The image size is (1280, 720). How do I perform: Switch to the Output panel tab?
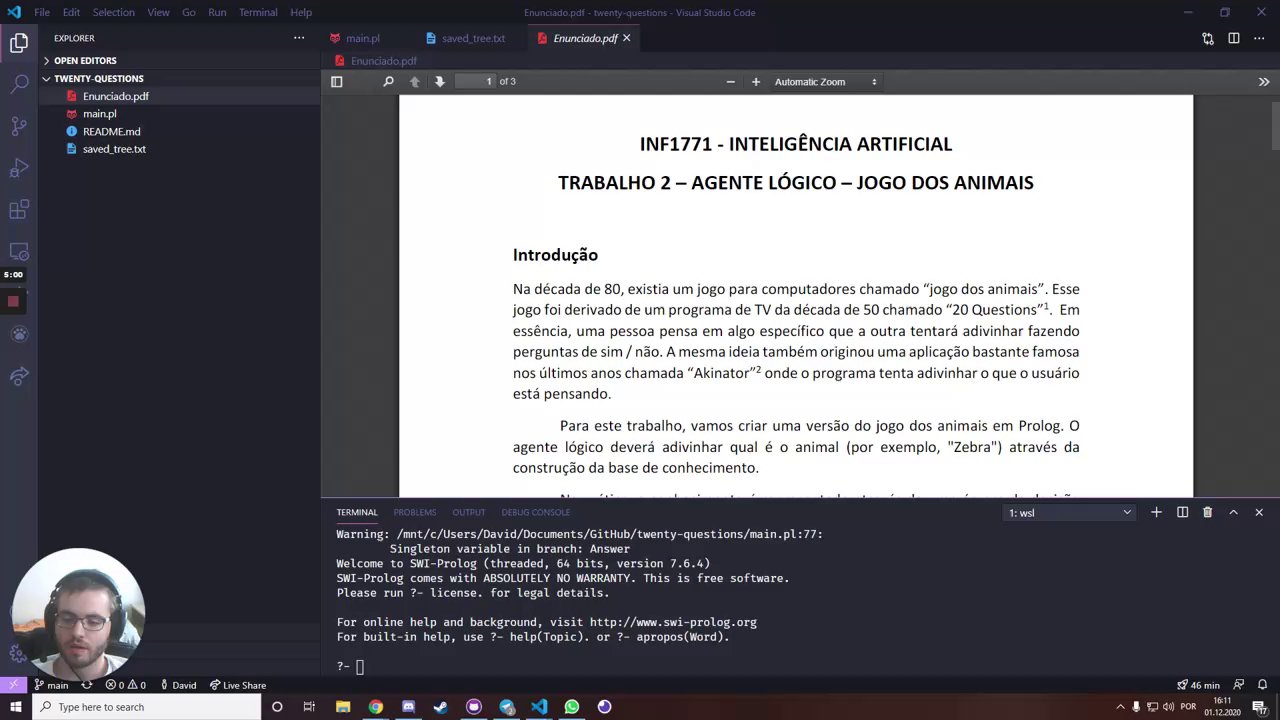point(469,513)
